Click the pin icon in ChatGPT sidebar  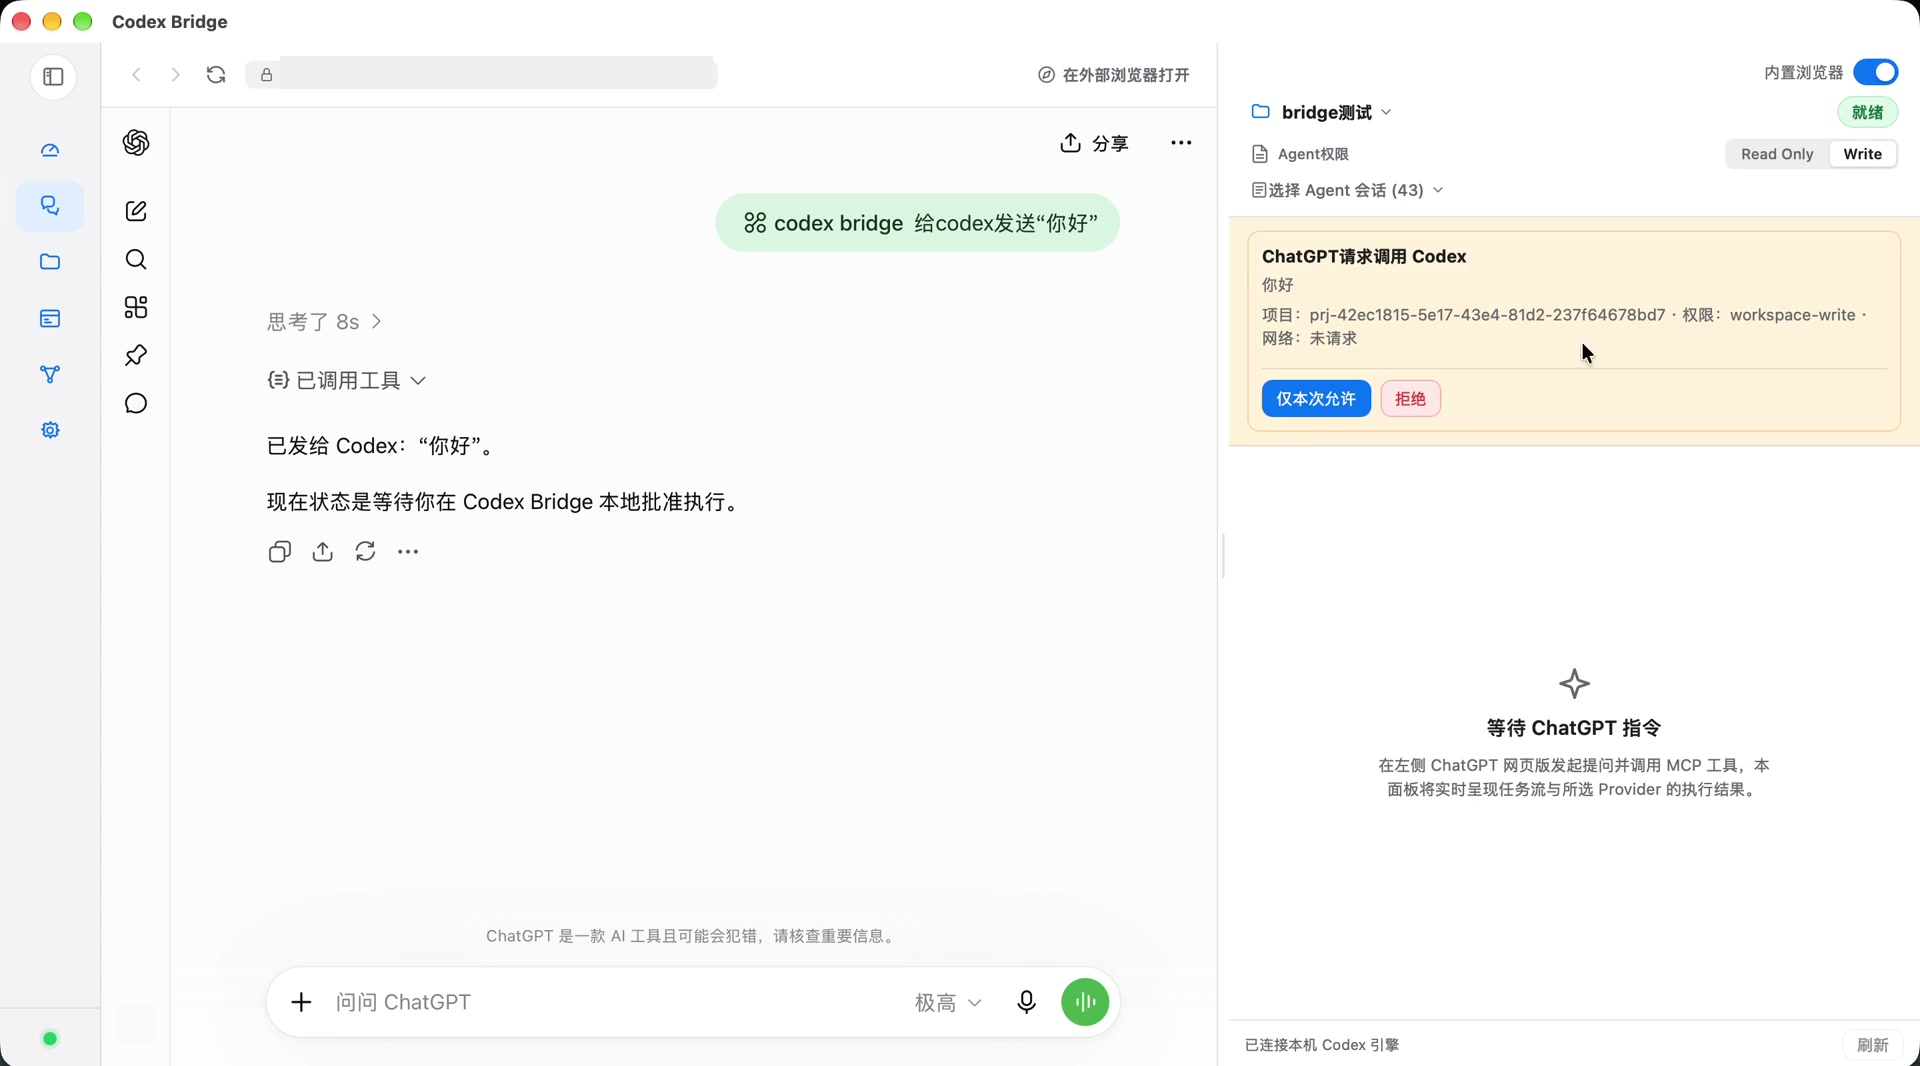coord(136,355)
